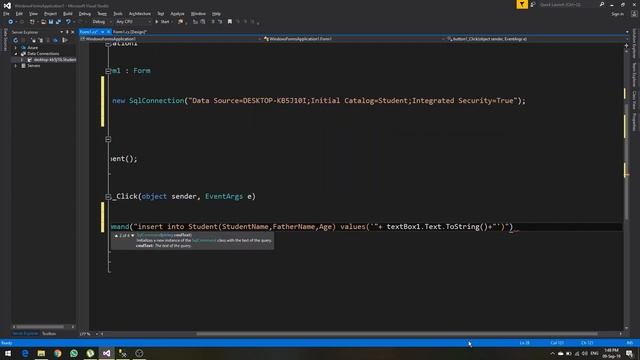Expand the Servers node
The image size is (640, 360).
click(x=16, y=66)
